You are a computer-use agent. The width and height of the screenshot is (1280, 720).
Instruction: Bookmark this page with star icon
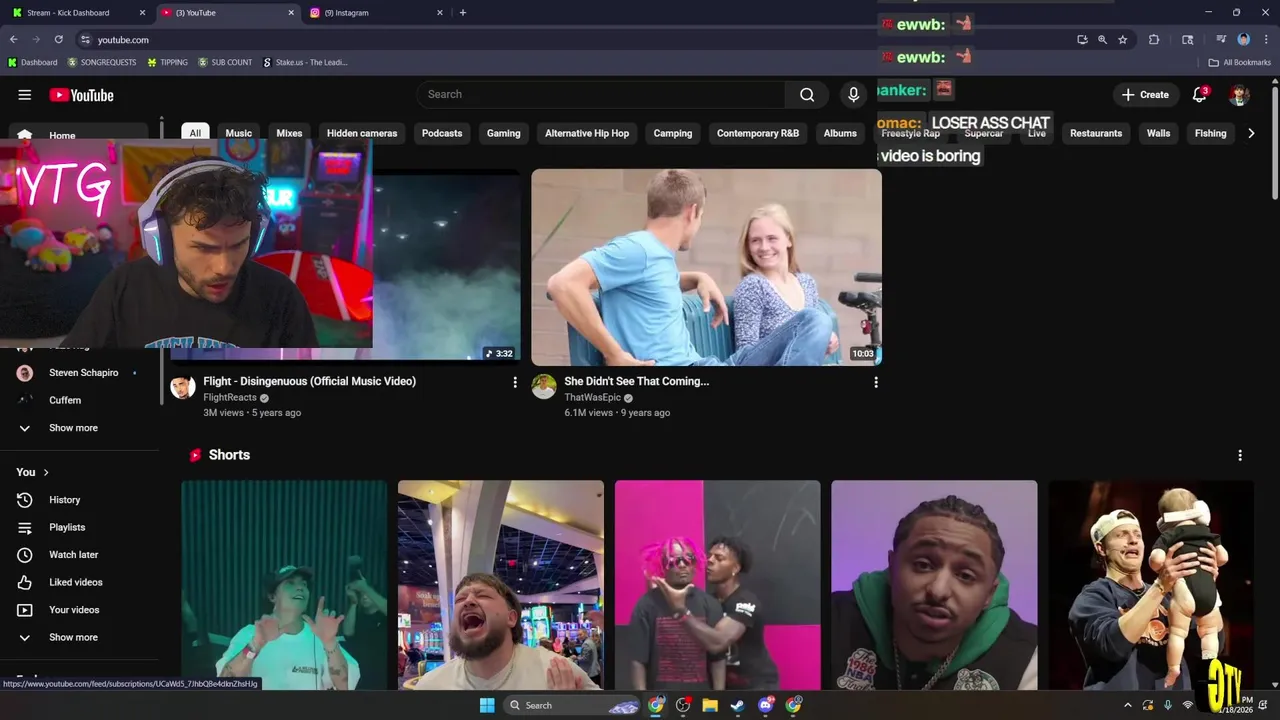click(1123, 39)
